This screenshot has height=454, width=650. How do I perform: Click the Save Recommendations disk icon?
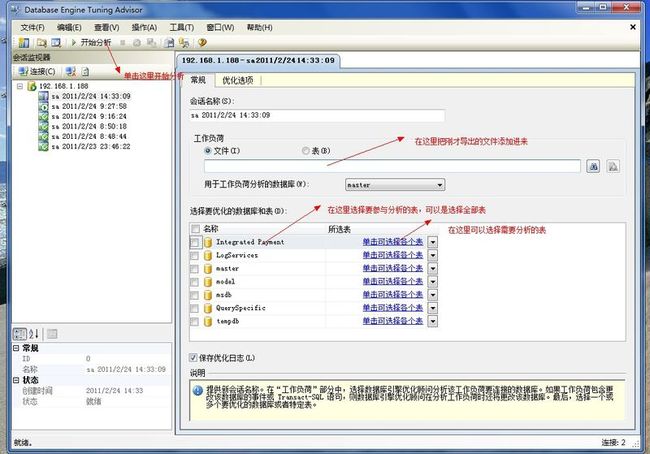[x=169, y=42]
